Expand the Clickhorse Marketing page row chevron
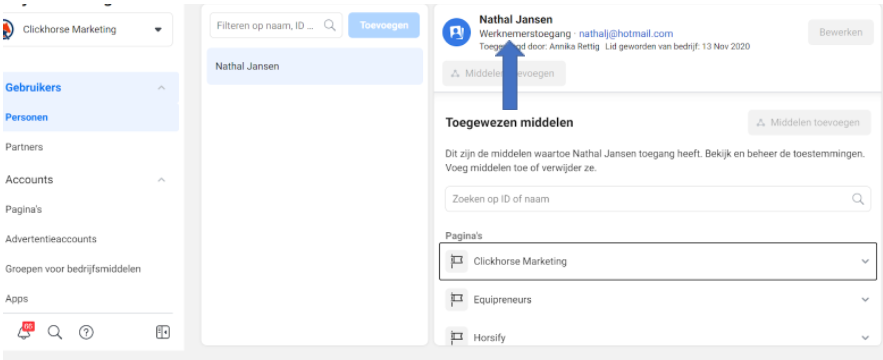Image resolution: width=883 pixels, height=360 pixels. (x=866, y=261)
